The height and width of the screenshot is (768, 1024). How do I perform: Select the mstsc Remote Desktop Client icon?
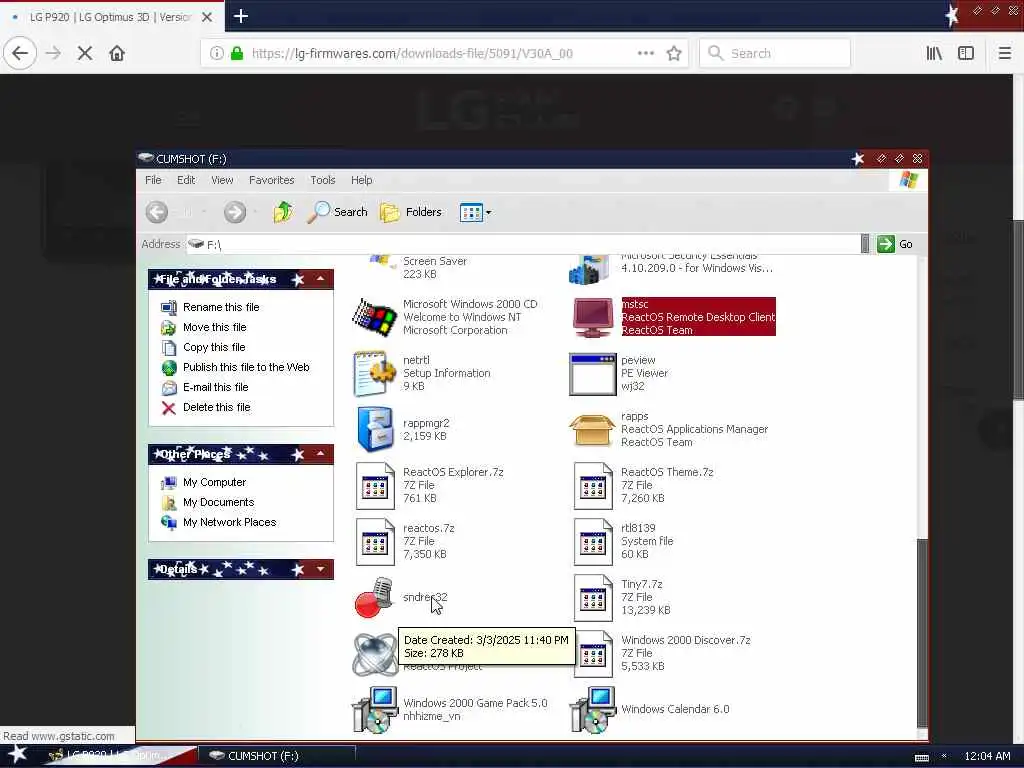593,317
